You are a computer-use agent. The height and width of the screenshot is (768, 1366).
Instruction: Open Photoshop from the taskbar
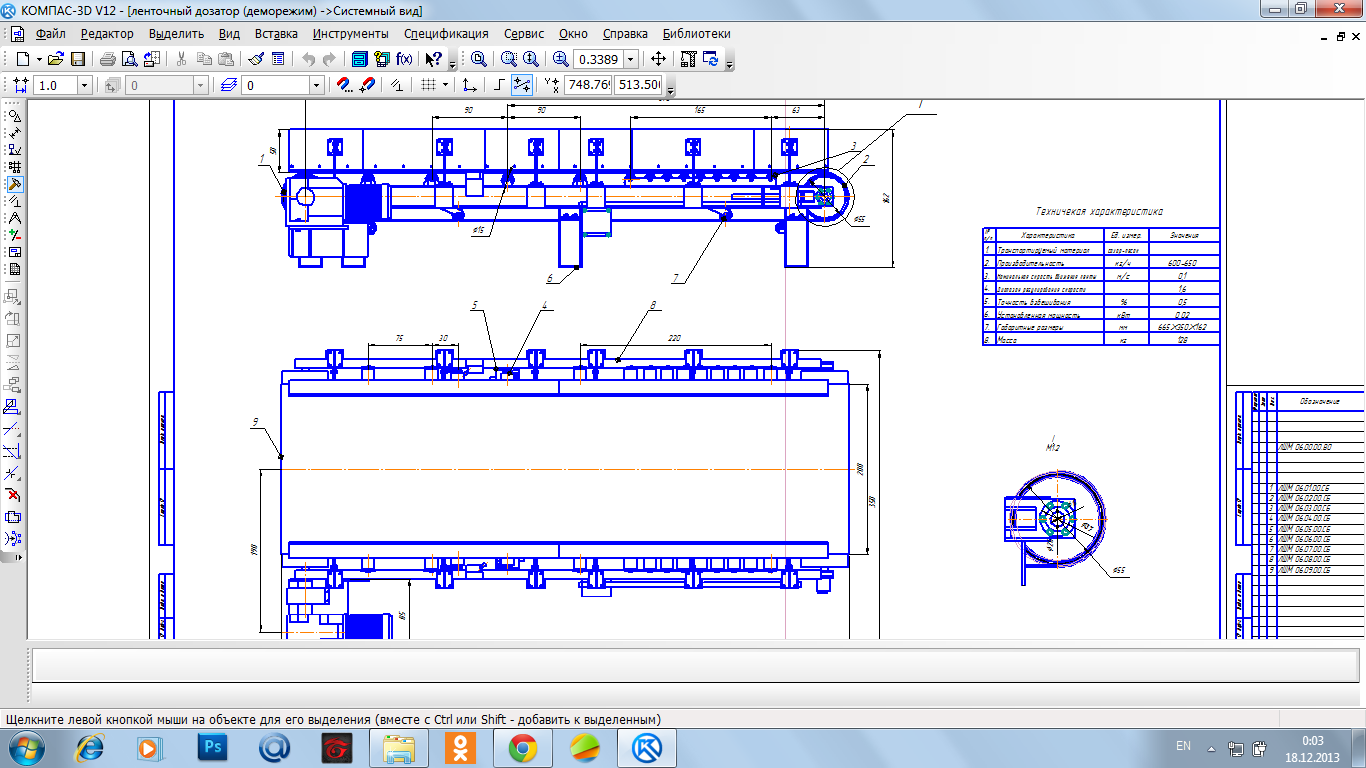213,747
